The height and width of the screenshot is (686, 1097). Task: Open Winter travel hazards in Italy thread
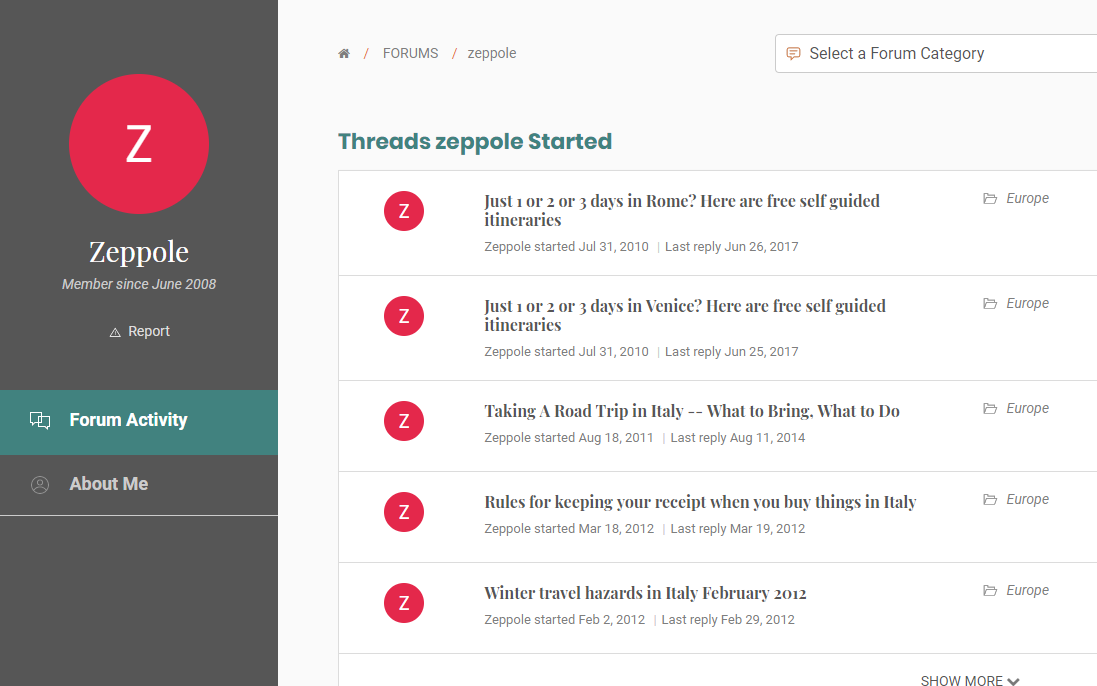pyautogui.click(x=645, y=593)
